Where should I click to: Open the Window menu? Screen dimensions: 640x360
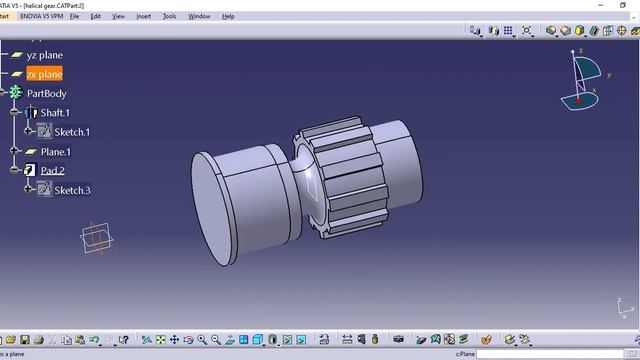(199, 16)
